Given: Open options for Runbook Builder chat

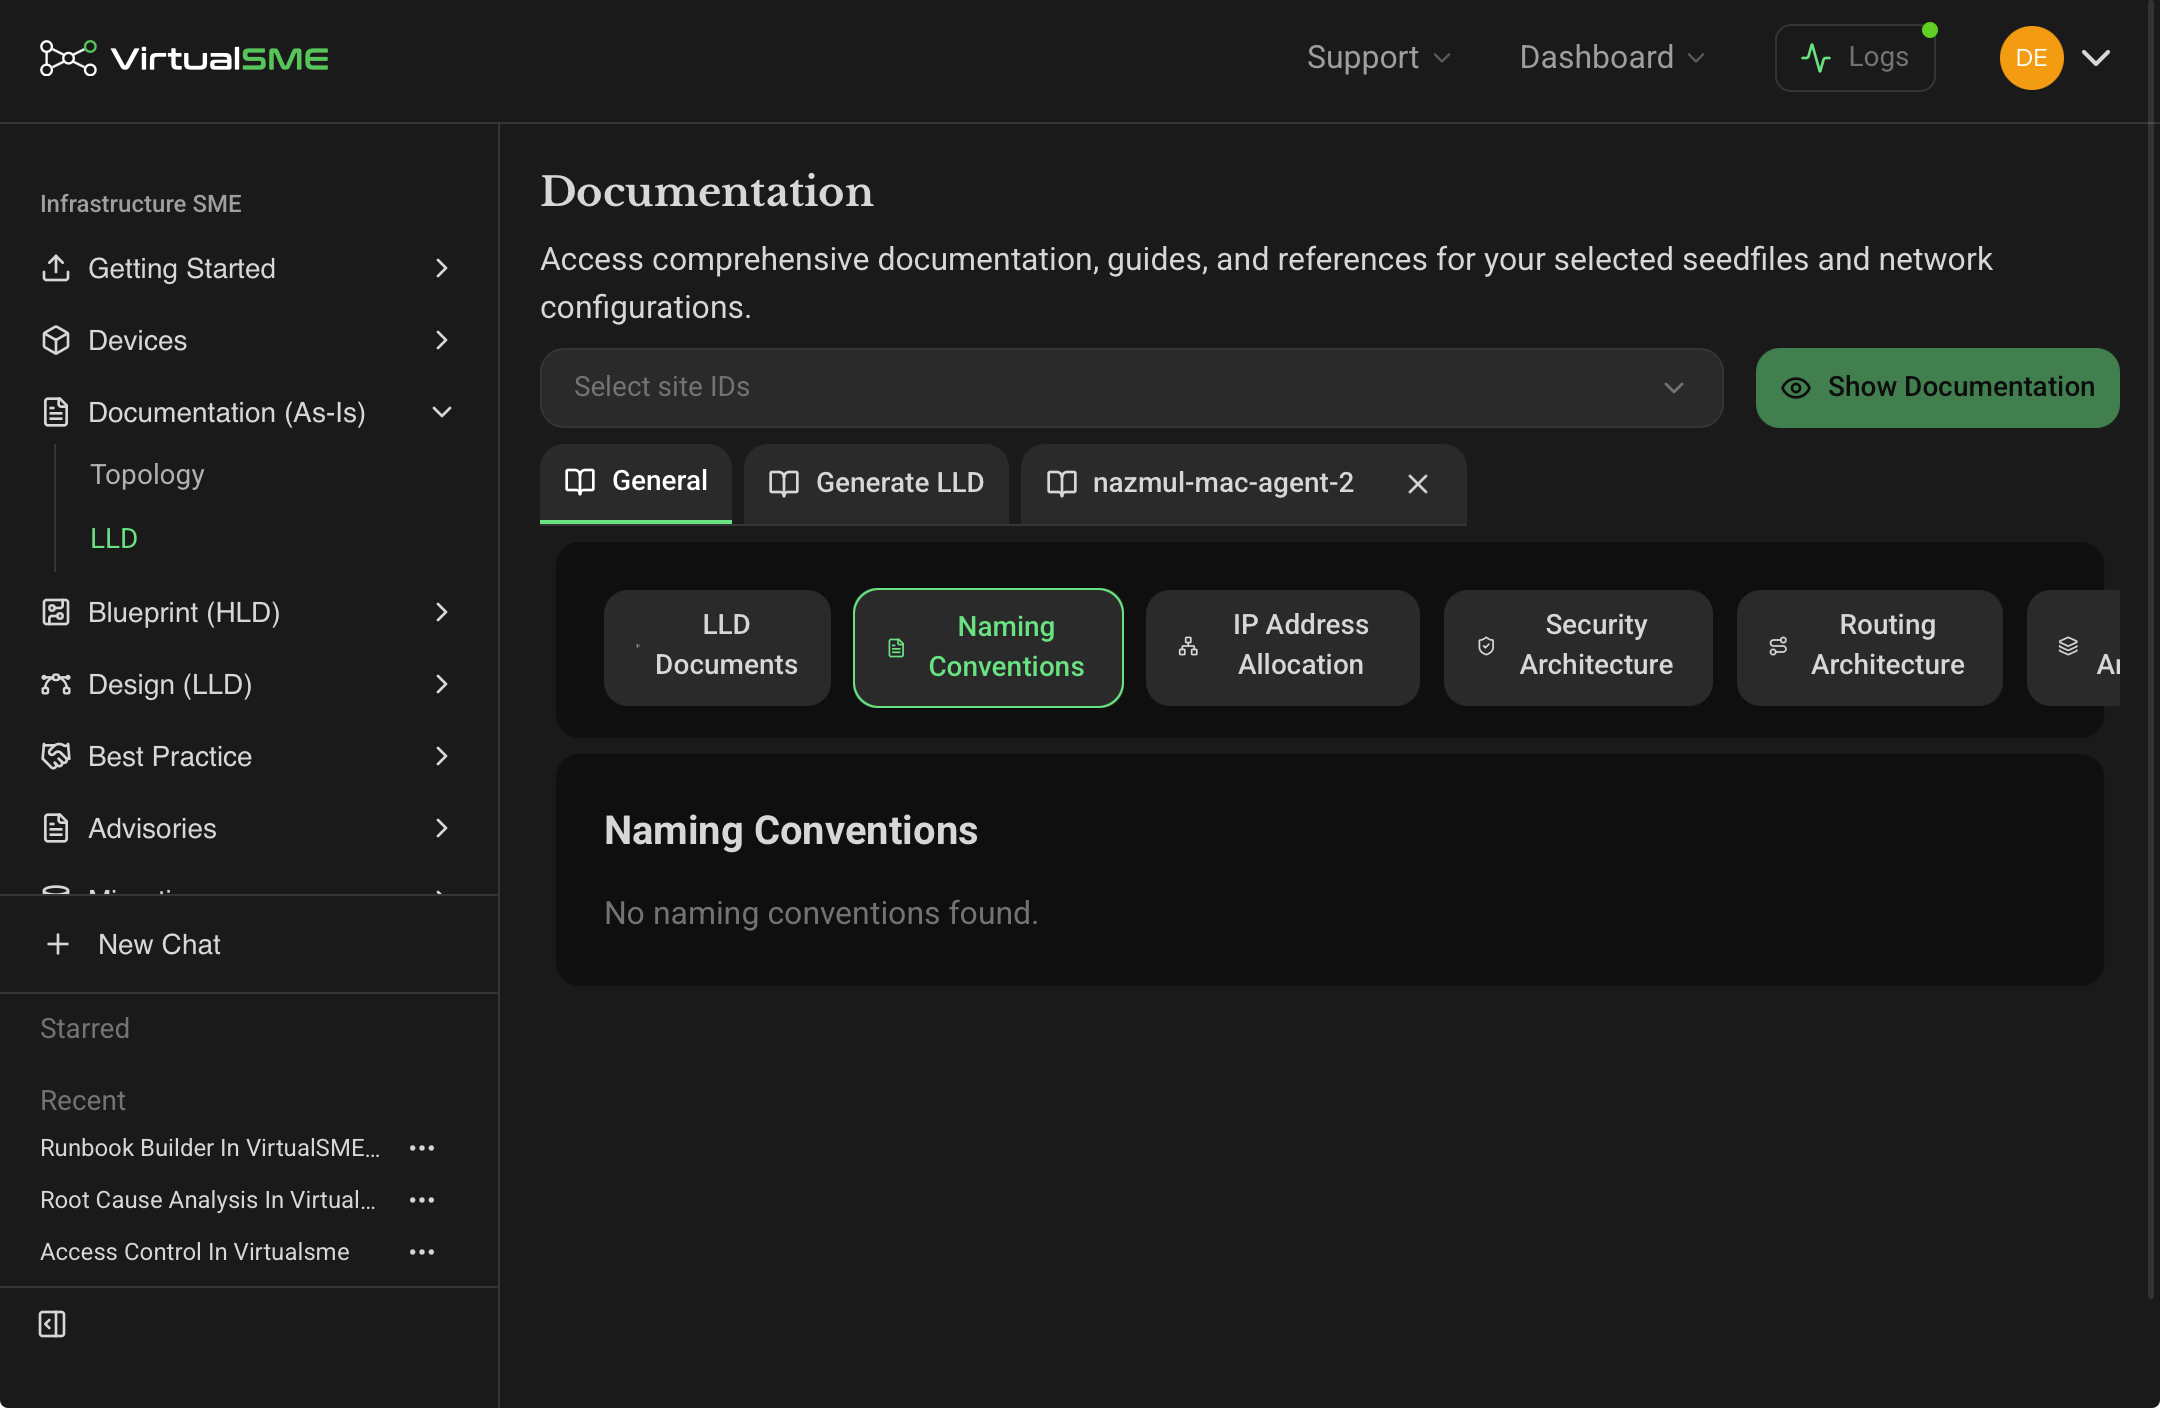Looking at the screenshot, I should click(422, 1148).
